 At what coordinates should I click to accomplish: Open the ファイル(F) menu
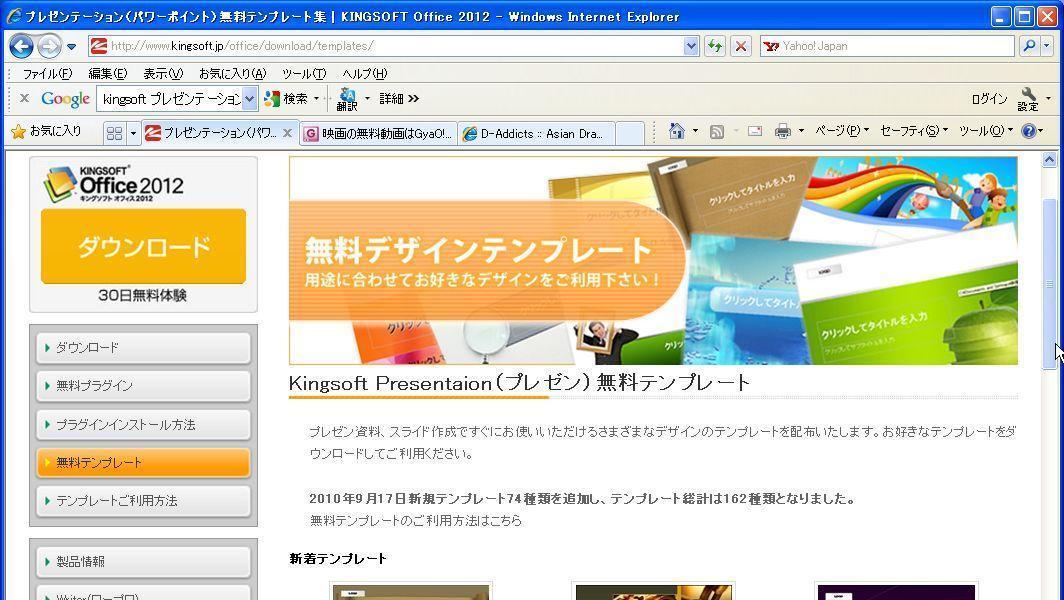[x=47, y=73]
